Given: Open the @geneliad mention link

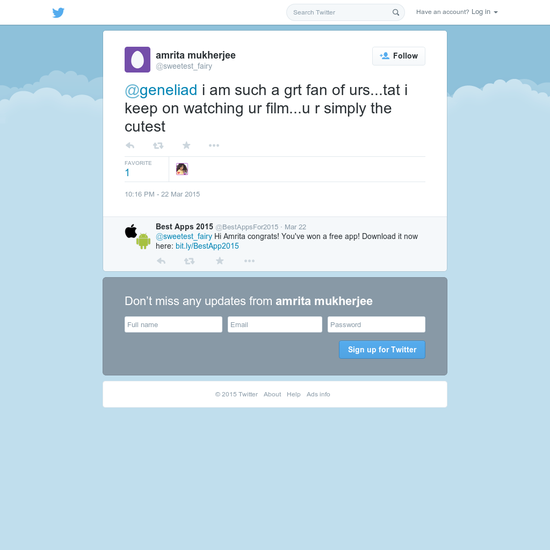Looking at the screenshot, I should 161,90.
